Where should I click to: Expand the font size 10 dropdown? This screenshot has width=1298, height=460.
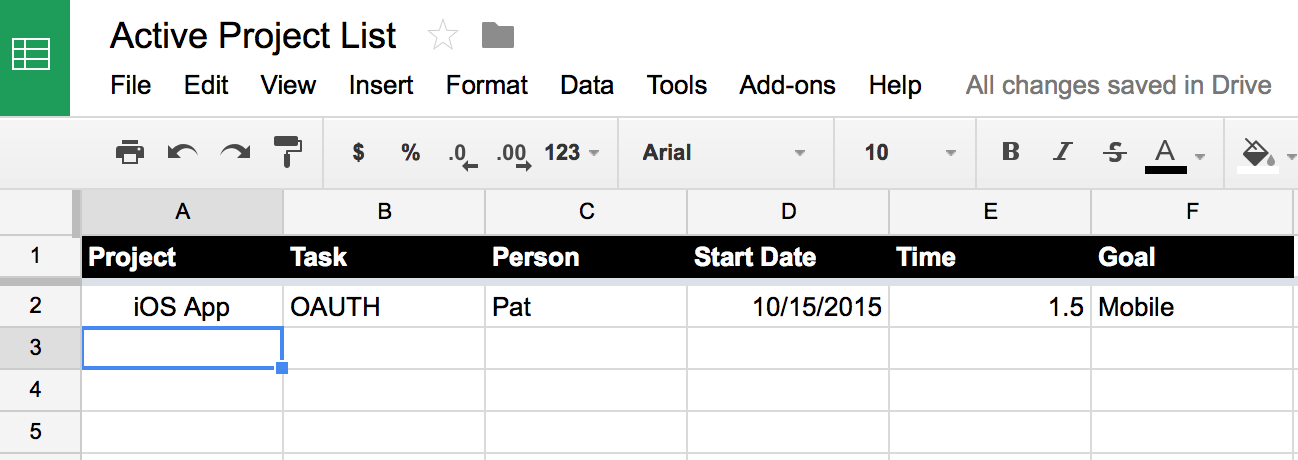click(910, 153)
